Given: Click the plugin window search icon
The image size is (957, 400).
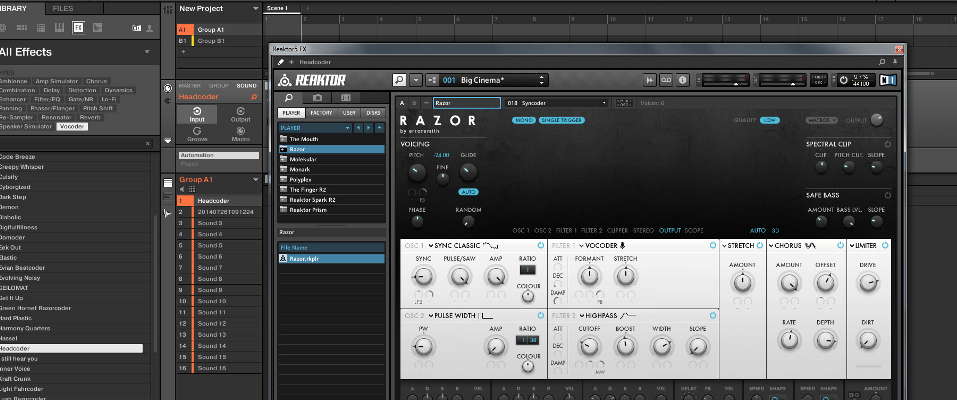Looking at the screenshot, I should click(x=882, y=62).
